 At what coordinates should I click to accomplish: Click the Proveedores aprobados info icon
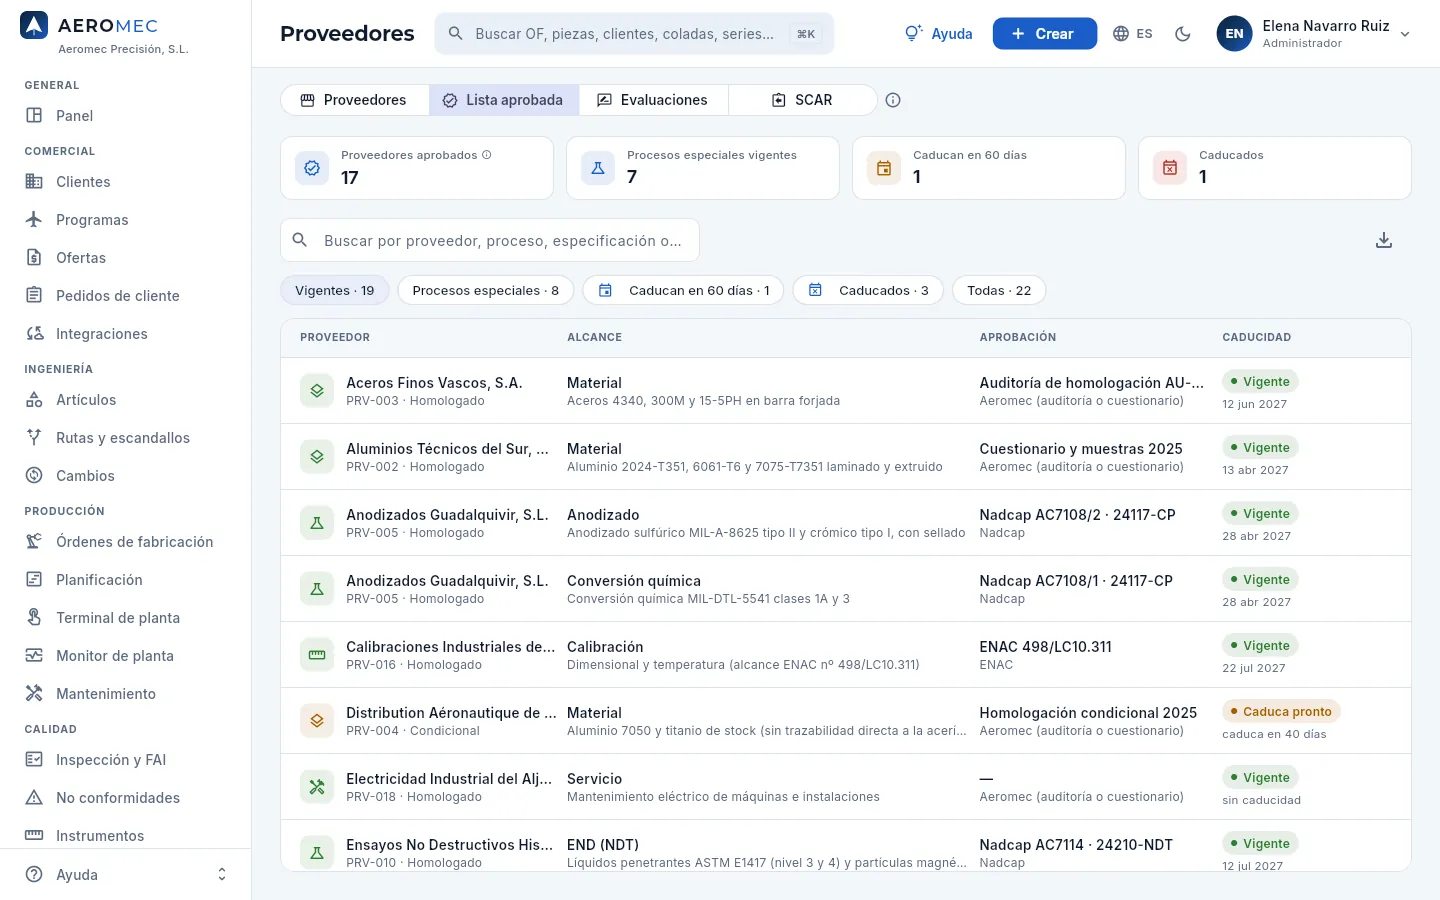pos(487,155)
